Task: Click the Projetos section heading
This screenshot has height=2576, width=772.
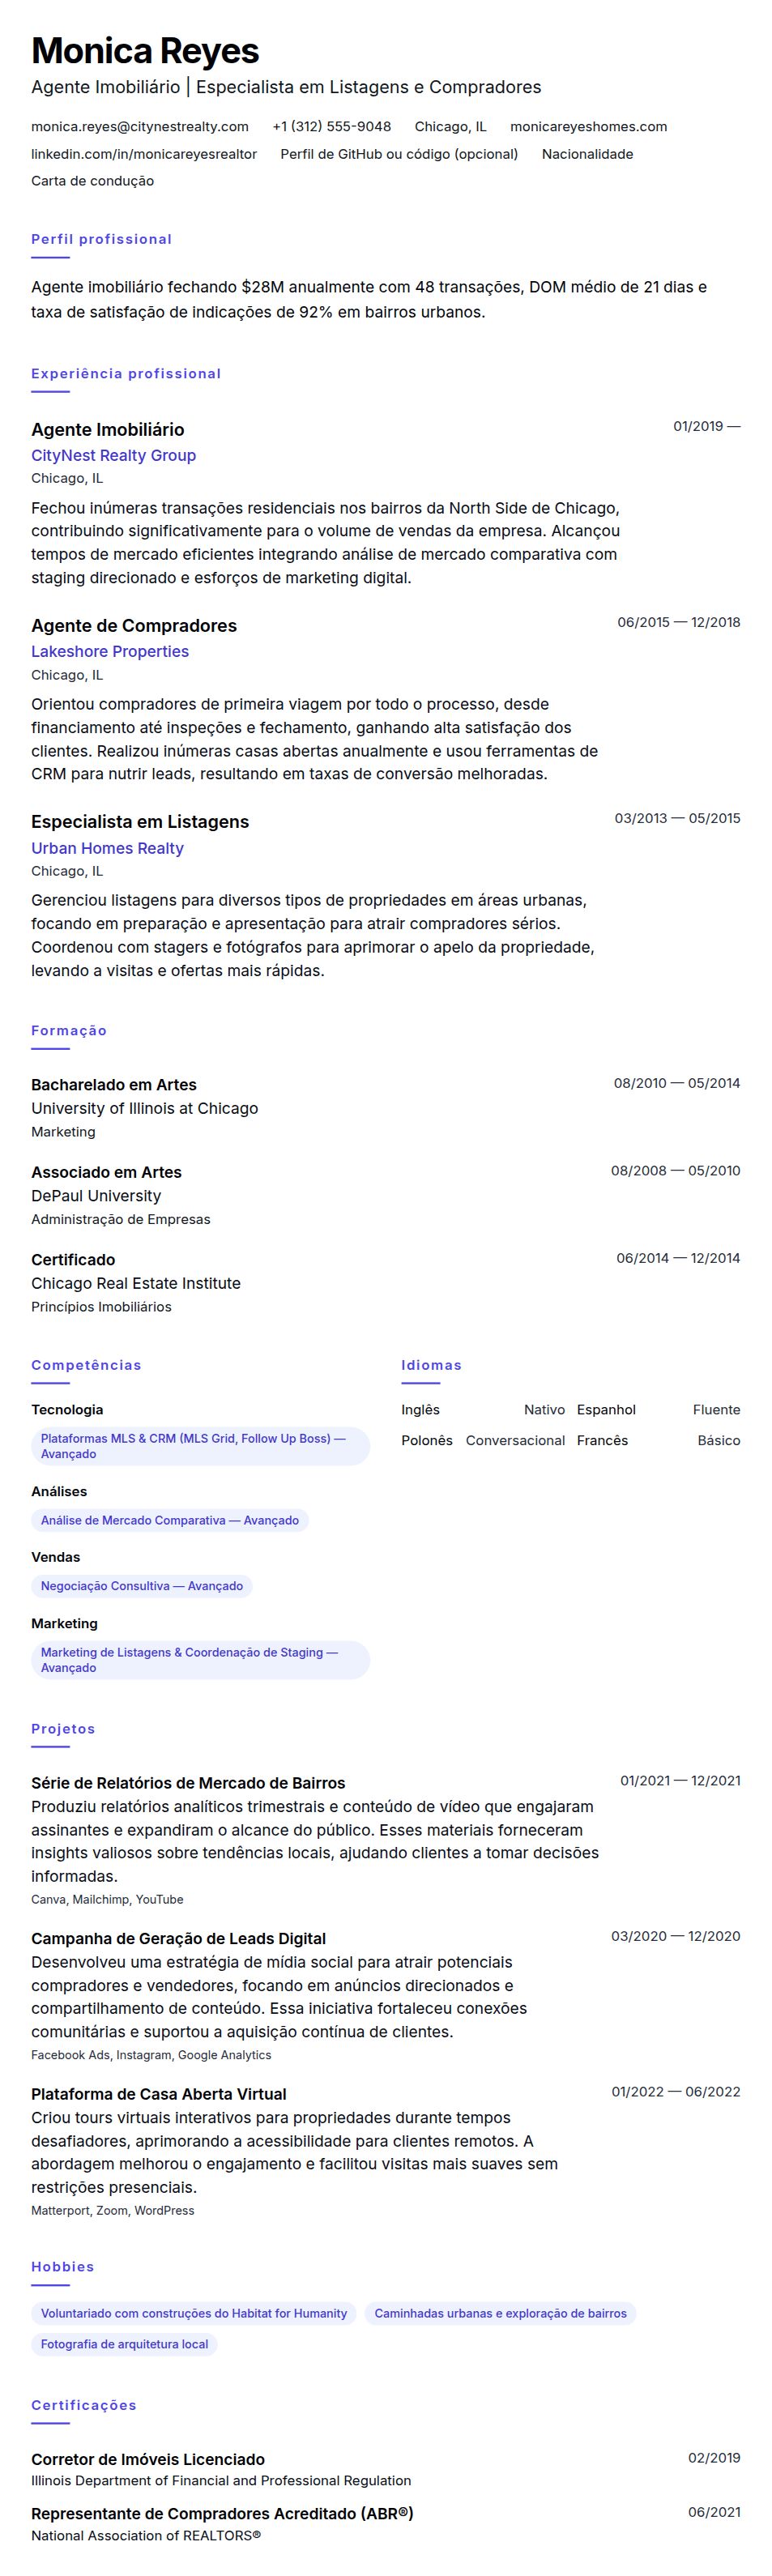Action: tap(63, 1729)
